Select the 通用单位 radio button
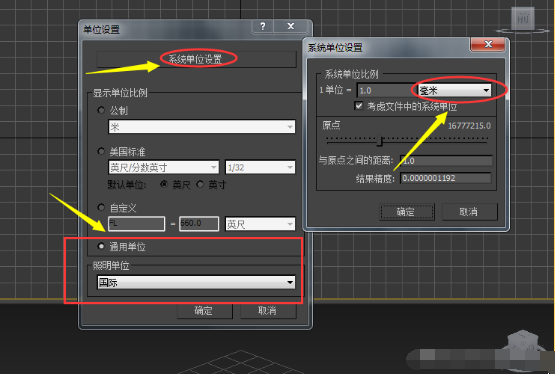 (x=101, y=246)
